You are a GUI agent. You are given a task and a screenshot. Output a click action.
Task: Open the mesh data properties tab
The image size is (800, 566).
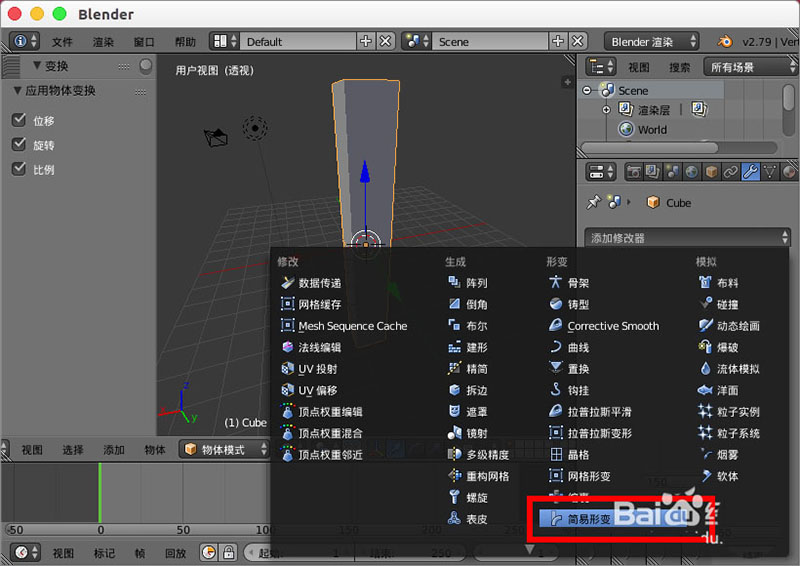[769, 172]
